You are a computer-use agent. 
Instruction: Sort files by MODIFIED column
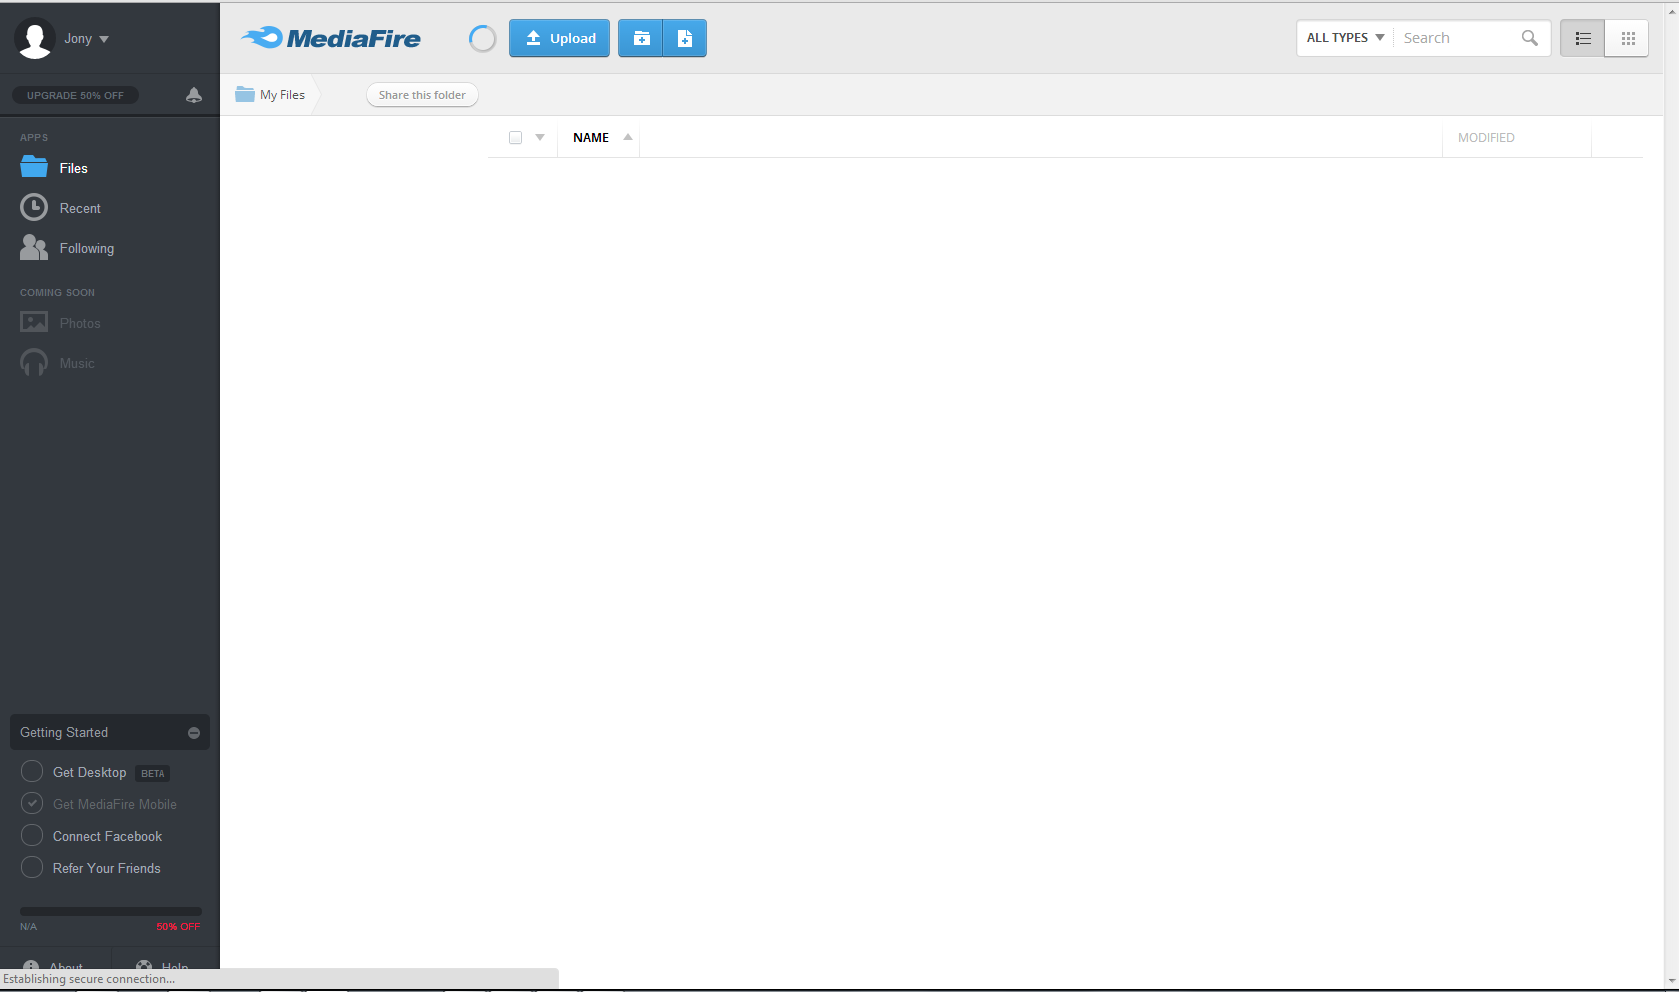[1486, 138]
